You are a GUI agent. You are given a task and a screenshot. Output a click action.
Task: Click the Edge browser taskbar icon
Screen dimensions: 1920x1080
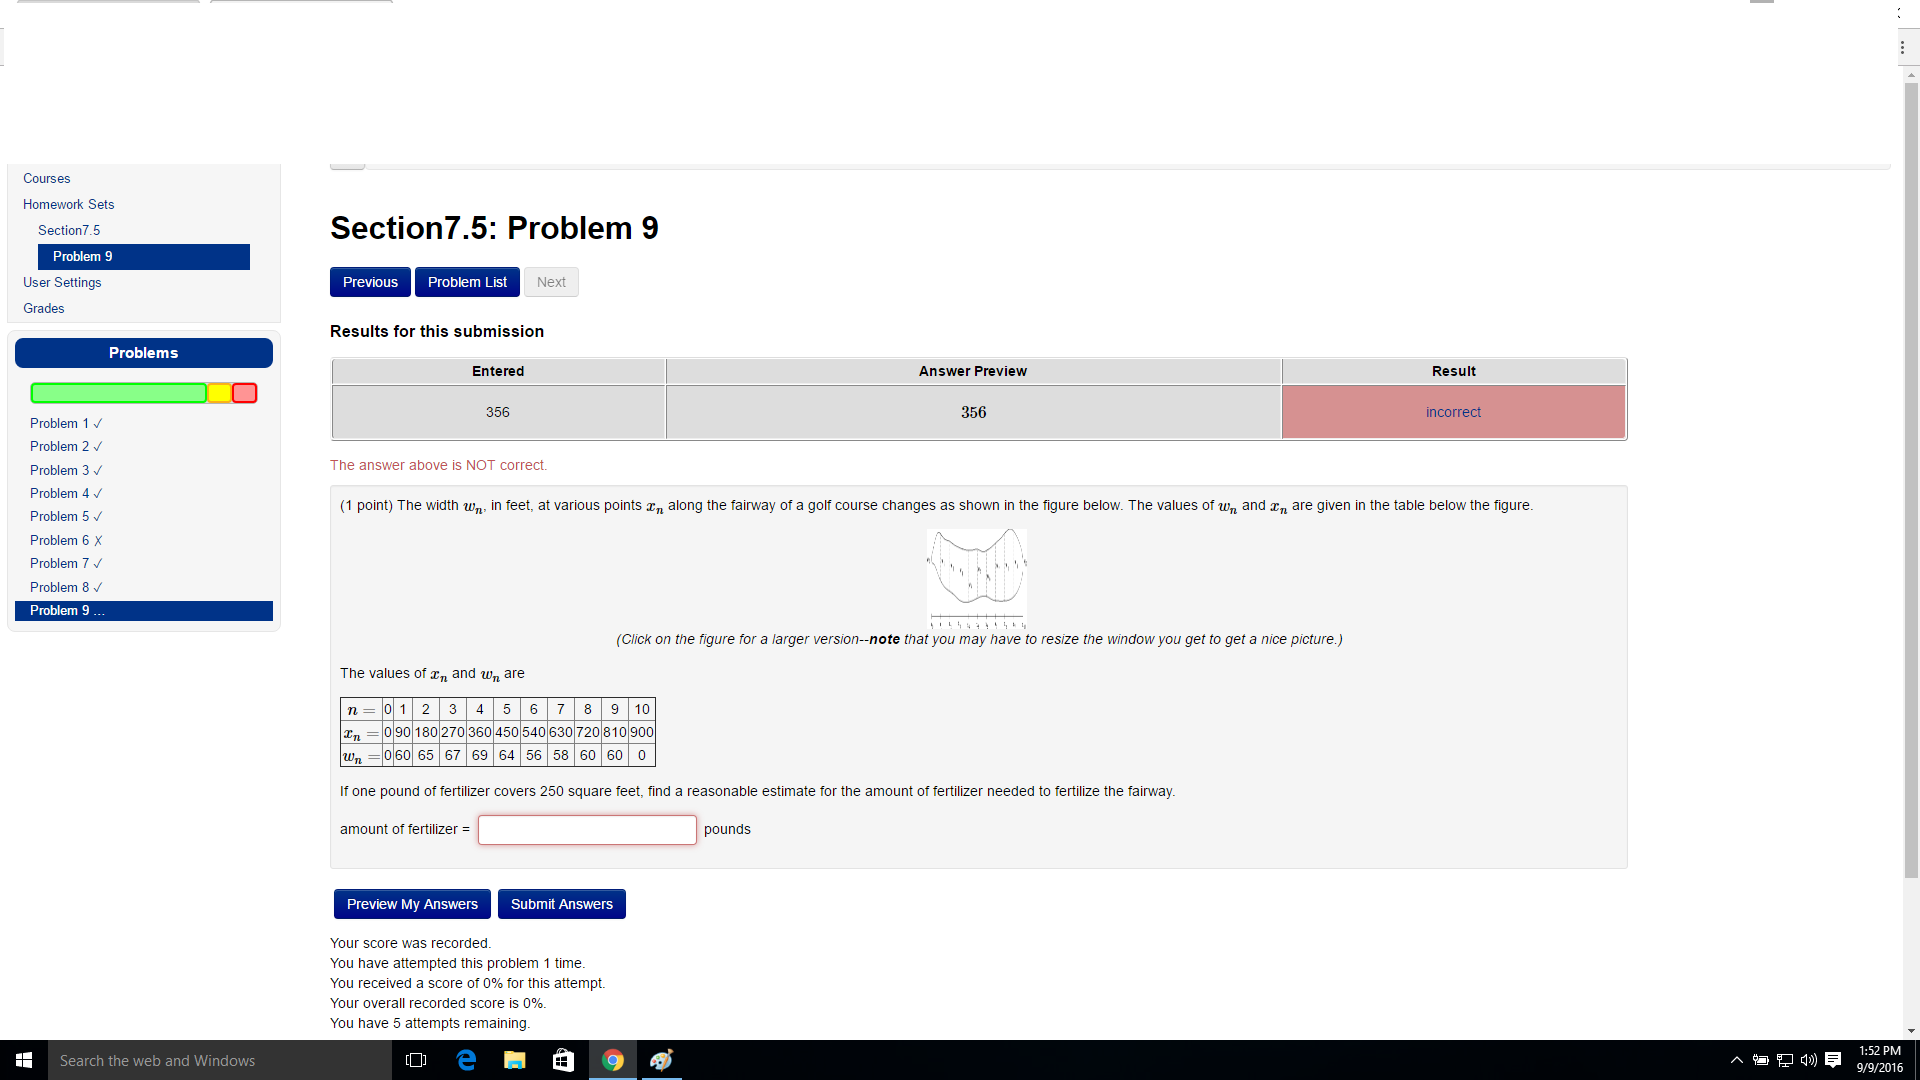pyautogui.click(x=469, y=1059)
